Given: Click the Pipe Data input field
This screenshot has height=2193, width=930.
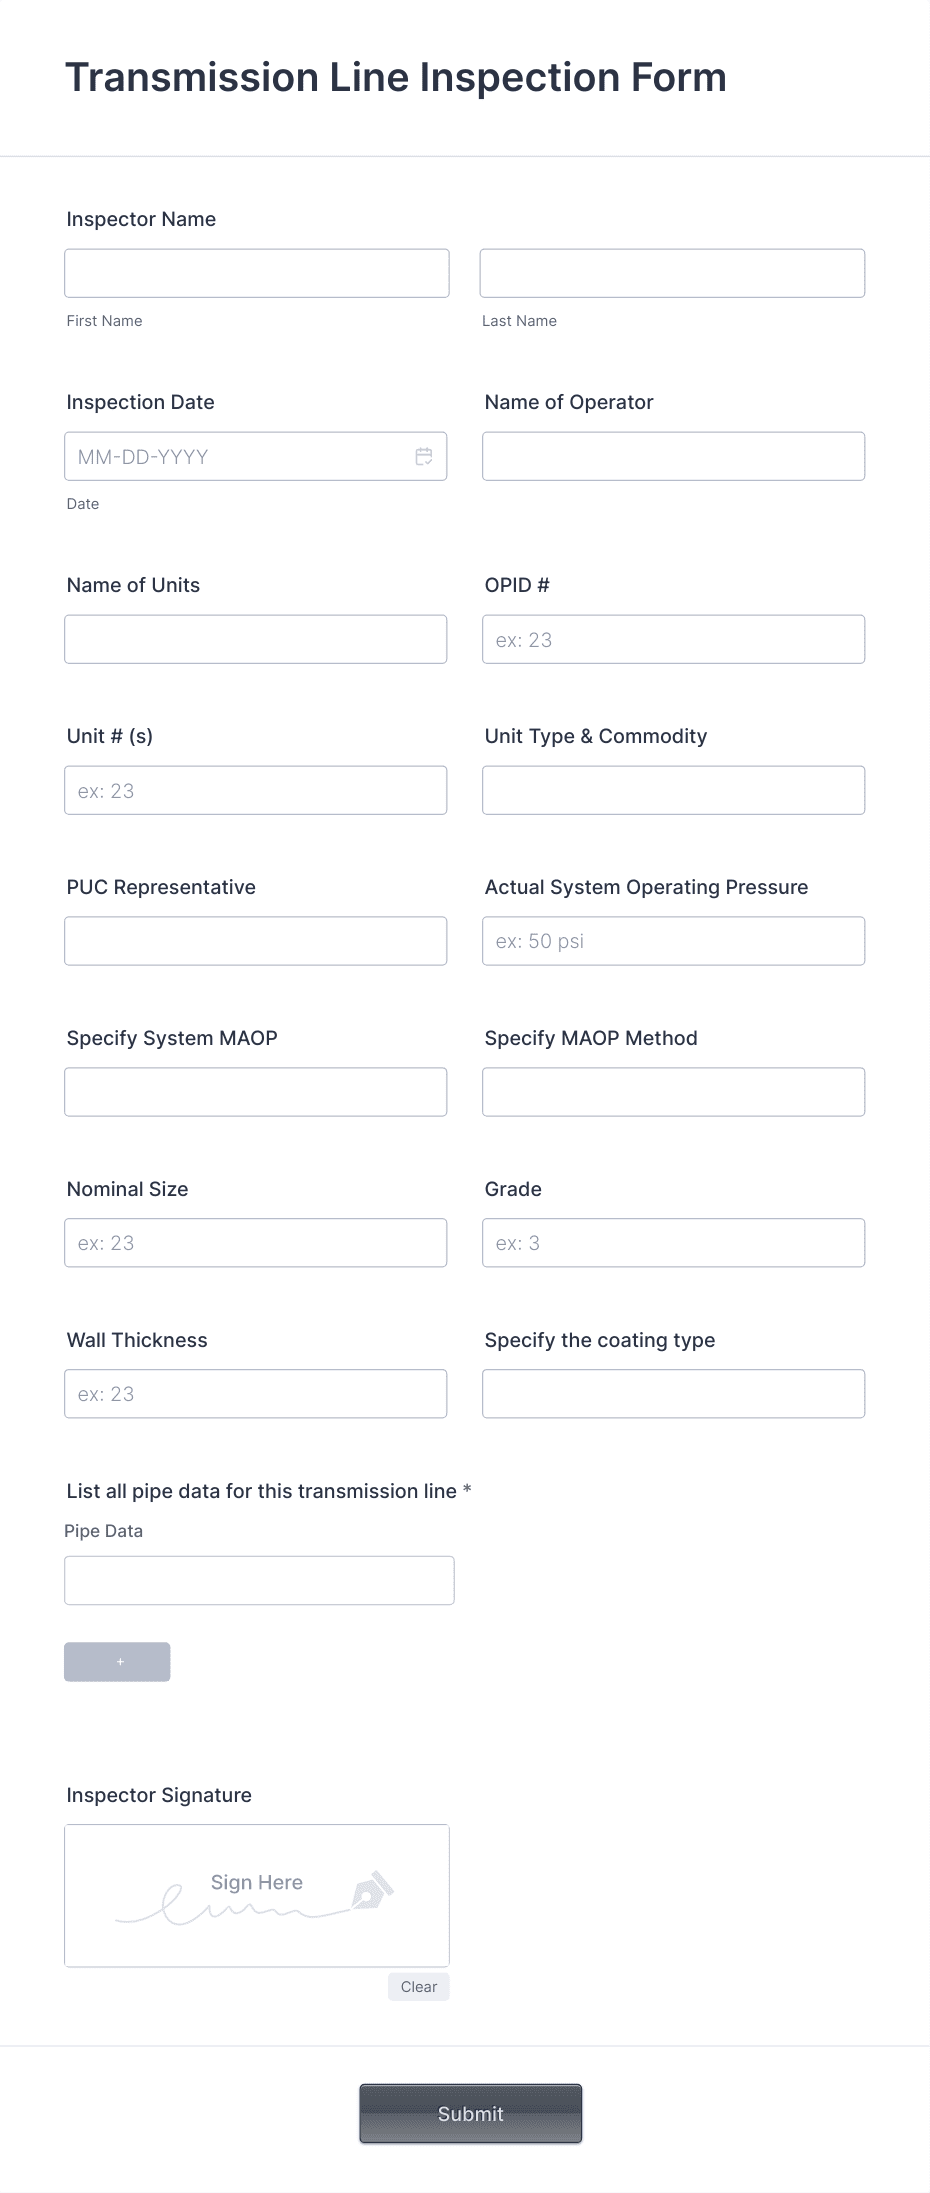Looking at the screenshot, I should [x=259, y=1579].
